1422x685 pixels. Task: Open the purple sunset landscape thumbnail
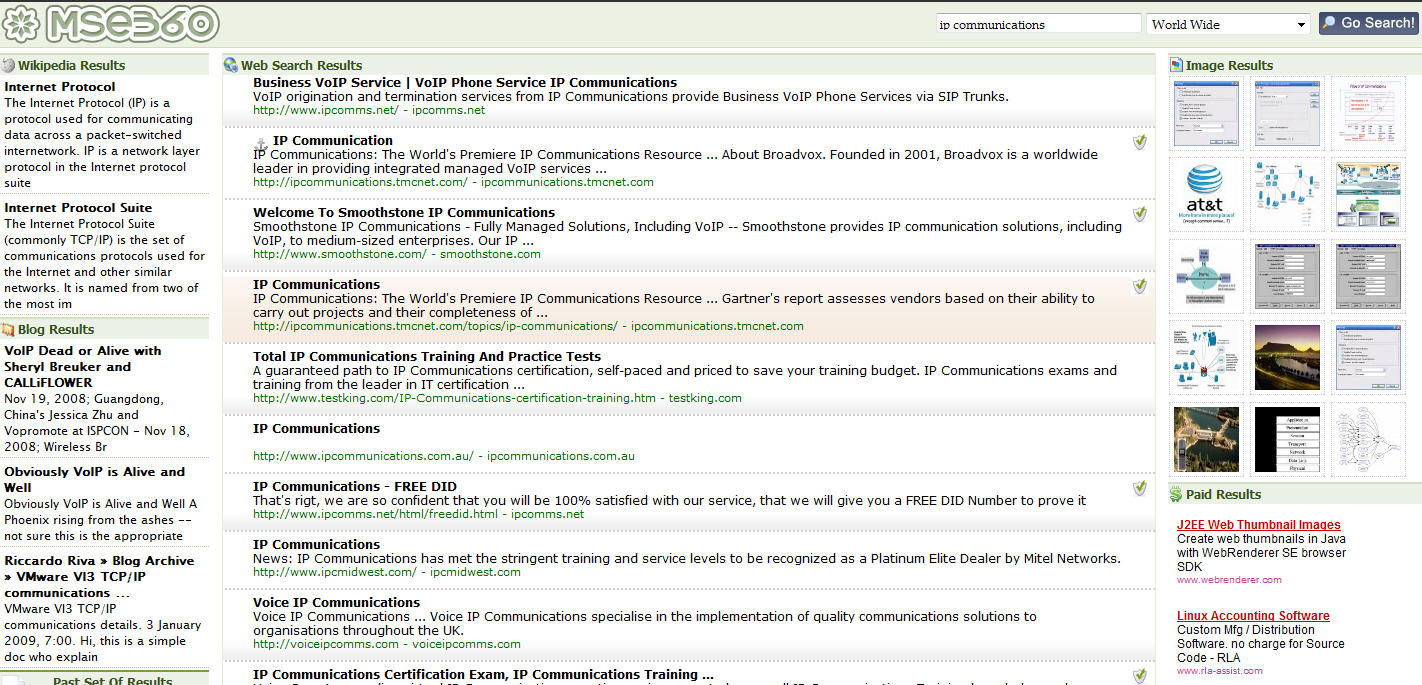1286,357
